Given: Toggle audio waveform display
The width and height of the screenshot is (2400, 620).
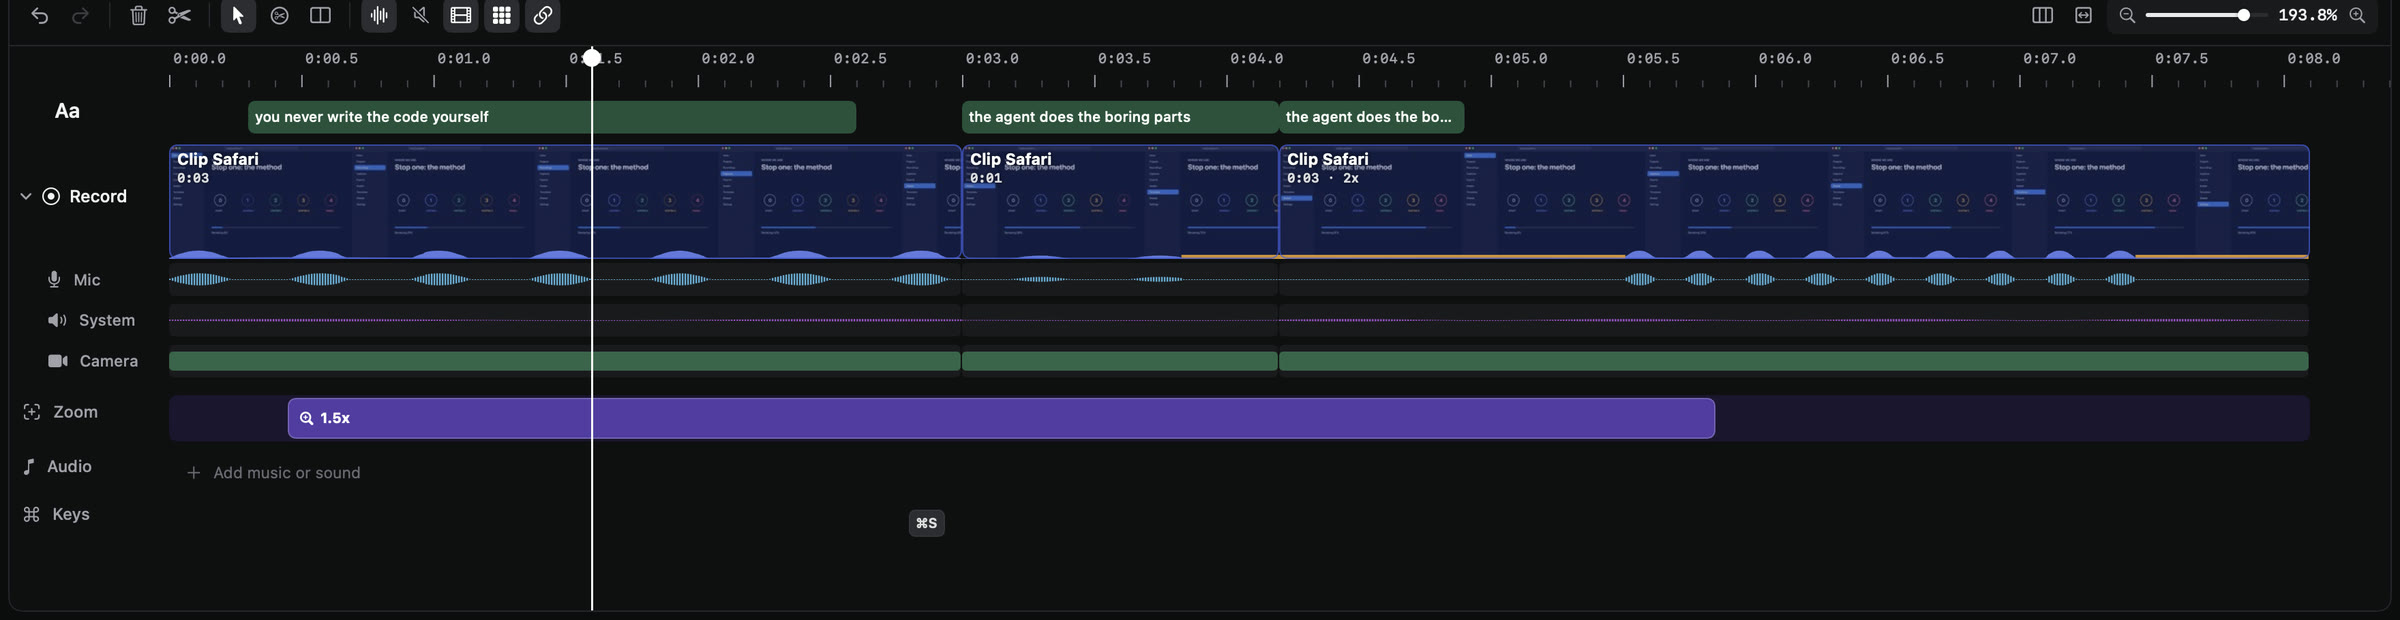Looking at the screenshot, I should [379, 15].
